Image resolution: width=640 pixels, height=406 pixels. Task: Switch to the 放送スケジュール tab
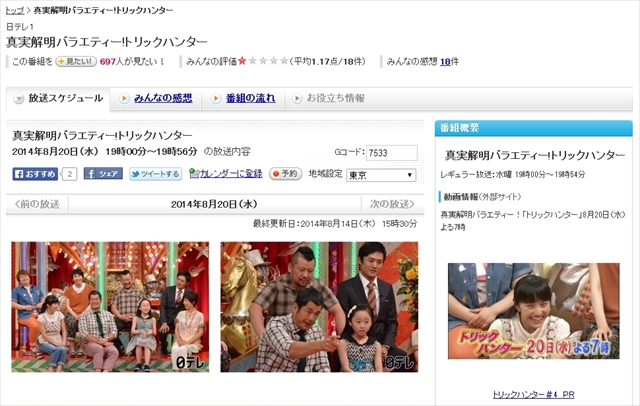[58, 99]
